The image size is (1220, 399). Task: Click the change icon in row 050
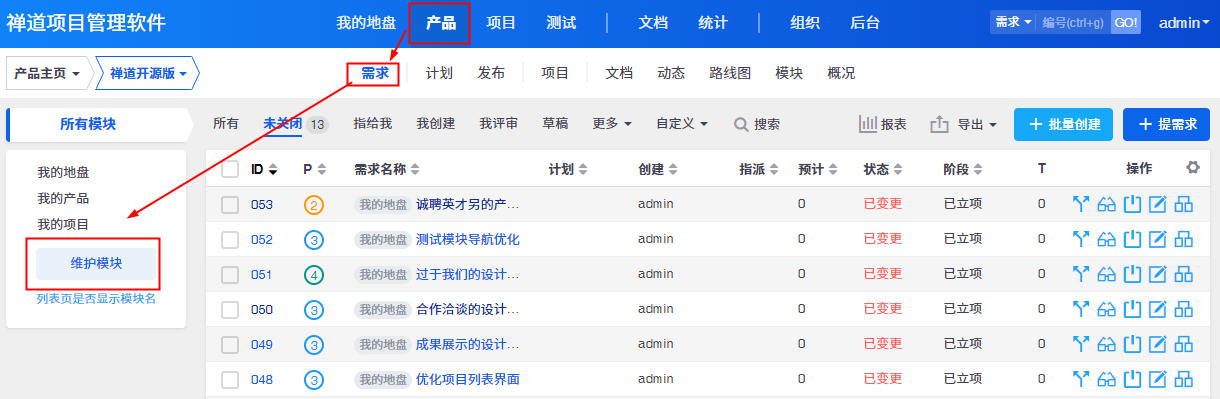pyautogui.click(x=1080, y=310)
